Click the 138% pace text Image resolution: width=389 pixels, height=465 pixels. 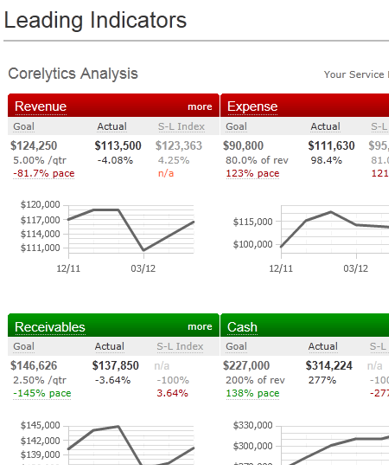[x=253, y=393]
